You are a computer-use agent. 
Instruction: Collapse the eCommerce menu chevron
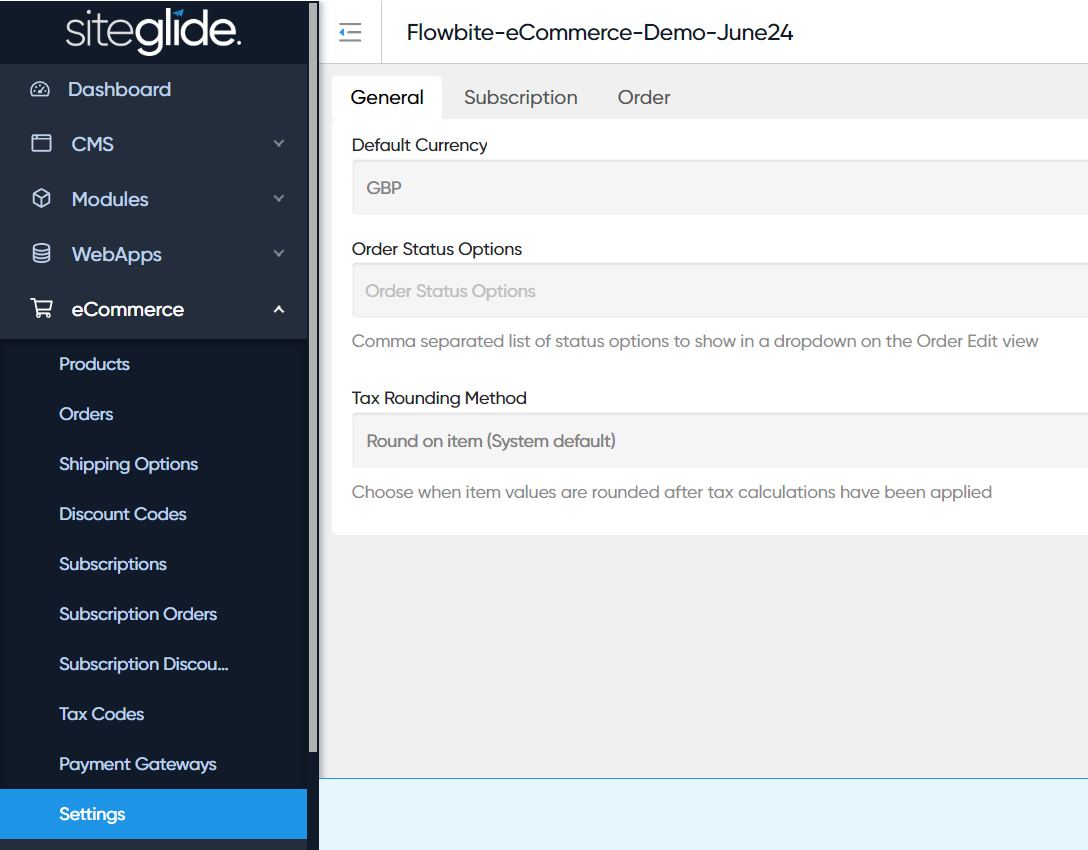(x=279, y=309)
